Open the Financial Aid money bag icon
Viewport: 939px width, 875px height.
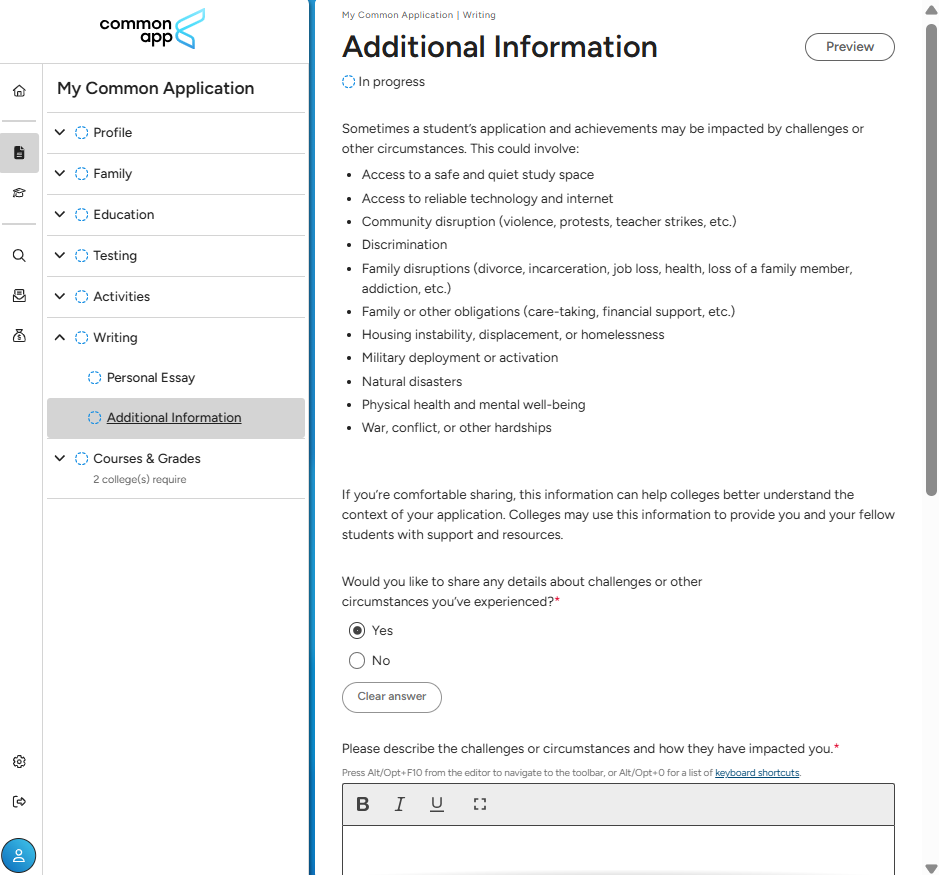(x=19, y=336)
